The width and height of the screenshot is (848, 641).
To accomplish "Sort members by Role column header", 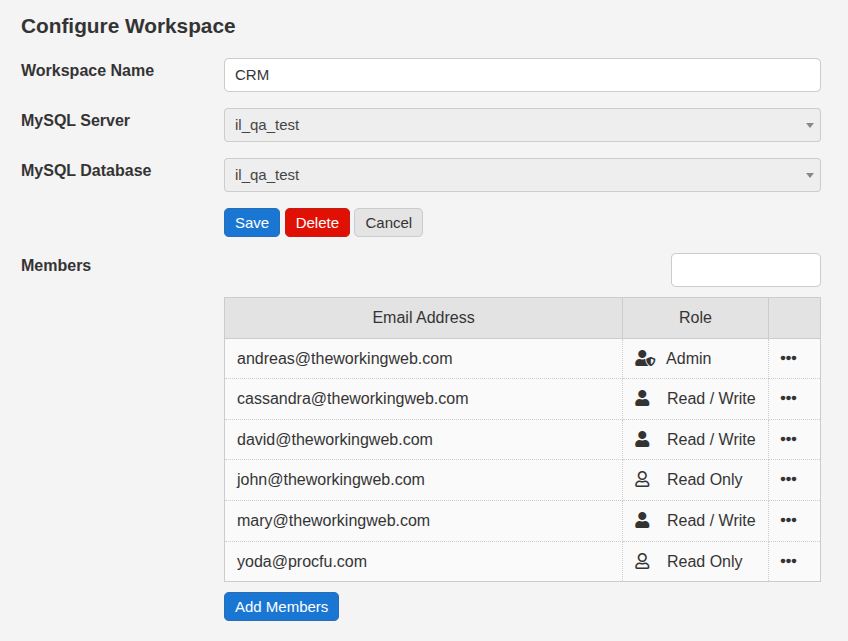I will pyautogui.click(x=695, y=317).
